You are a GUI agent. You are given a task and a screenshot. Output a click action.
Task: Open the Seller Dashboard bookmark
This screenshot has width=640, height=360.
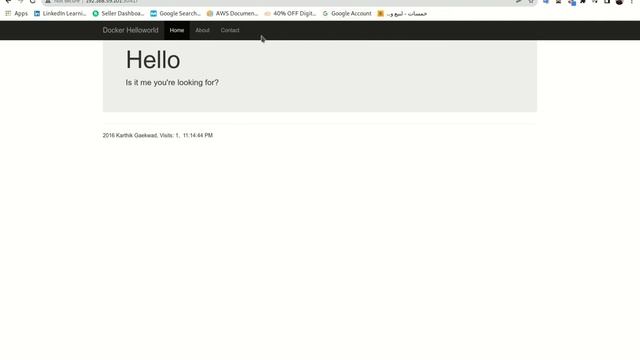pos(118,13)
